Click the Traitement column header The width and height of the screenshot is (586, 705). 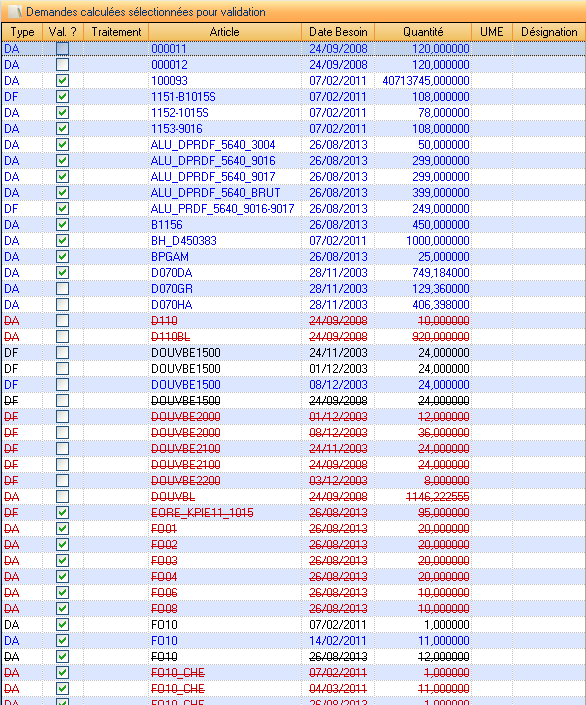click(x=116, y=32)
